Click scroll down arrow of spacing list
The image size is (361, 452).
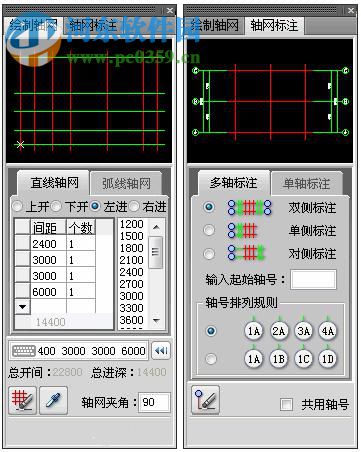coord(156,320)
